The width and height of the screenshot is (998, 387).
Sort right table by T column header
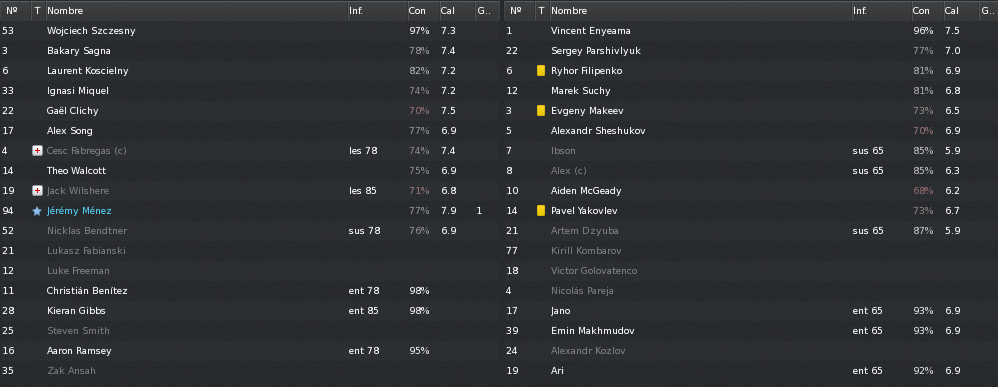[542, 11]
